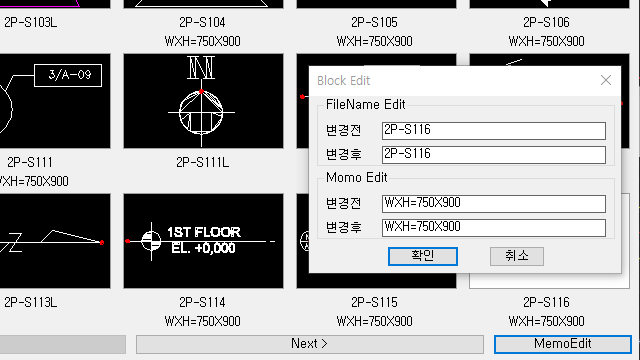Click the 2P-S103L label
This screenshot has height=360, width=640.
point(31,22)
